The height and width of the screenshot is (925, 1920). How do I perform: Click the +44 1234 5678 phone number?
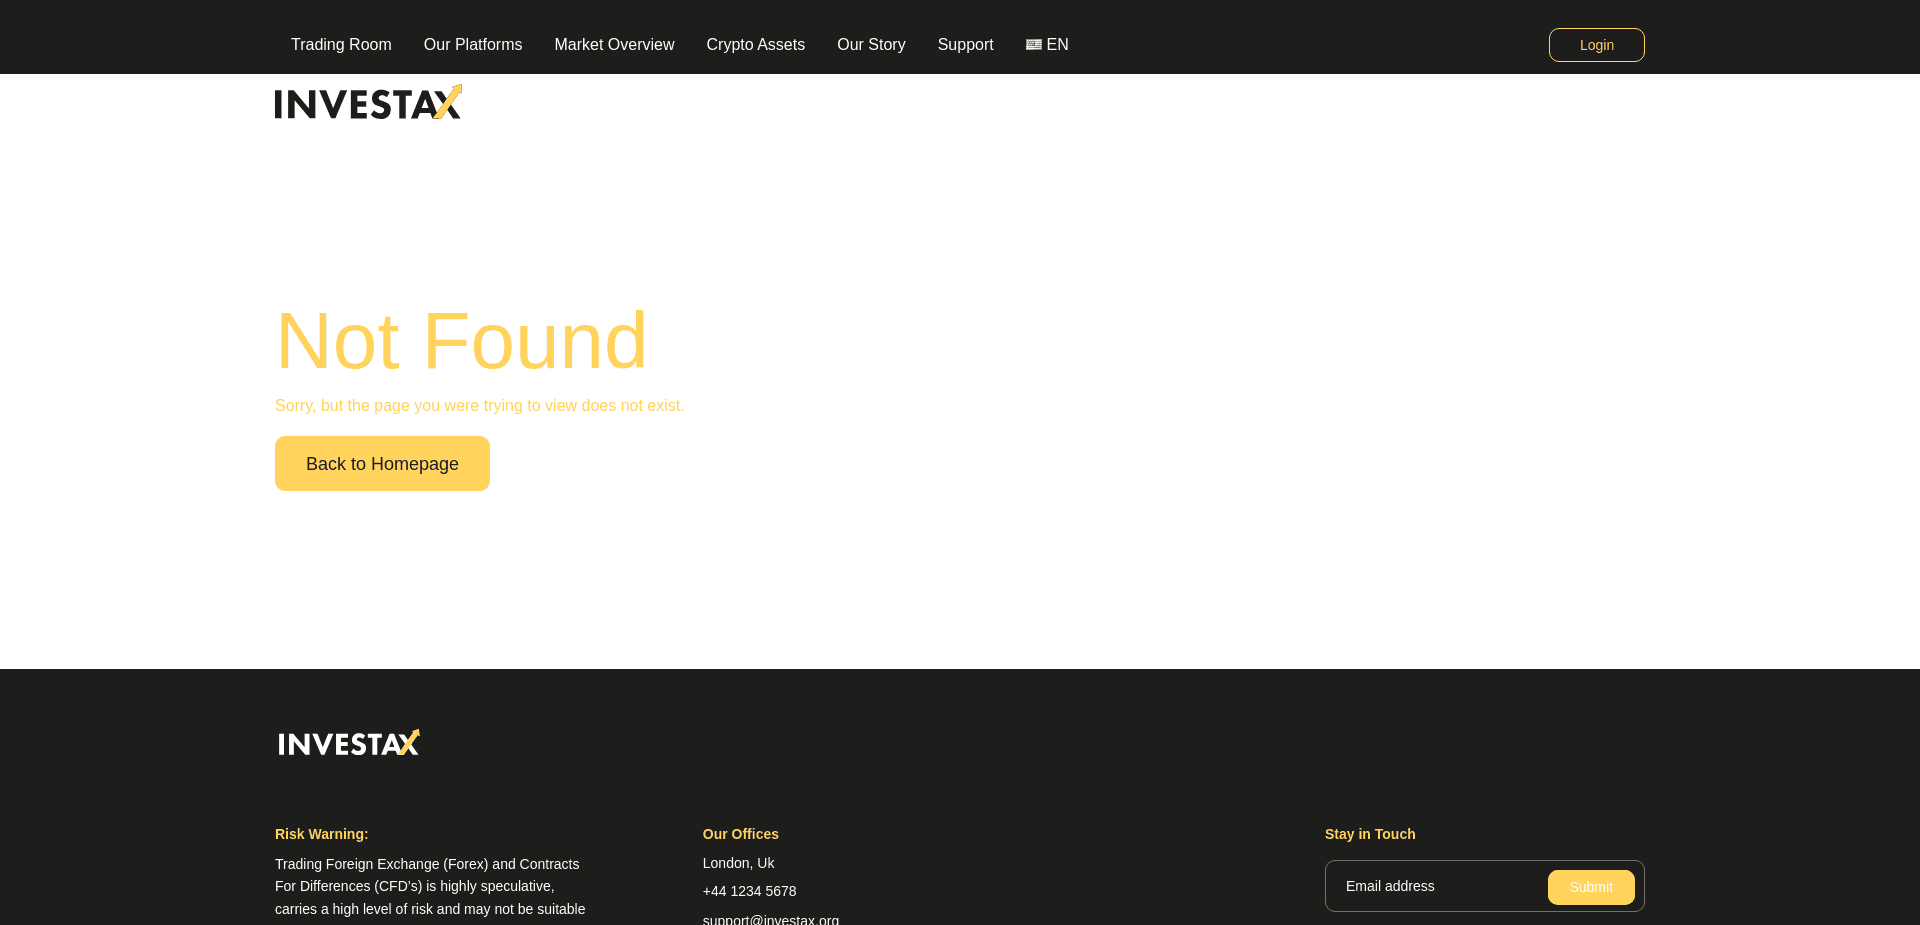tap(749, 891)
